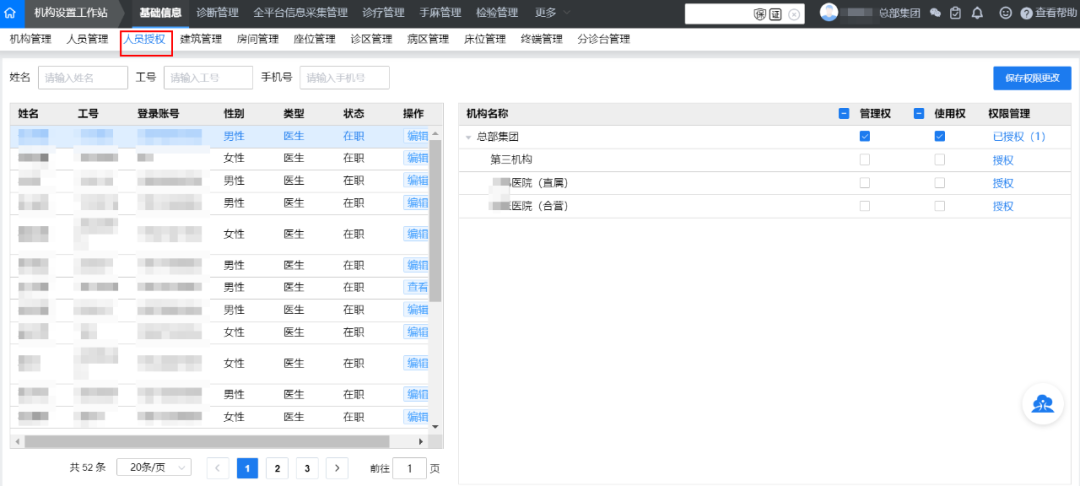Click the smiley feedback icon

point(1005,13)
